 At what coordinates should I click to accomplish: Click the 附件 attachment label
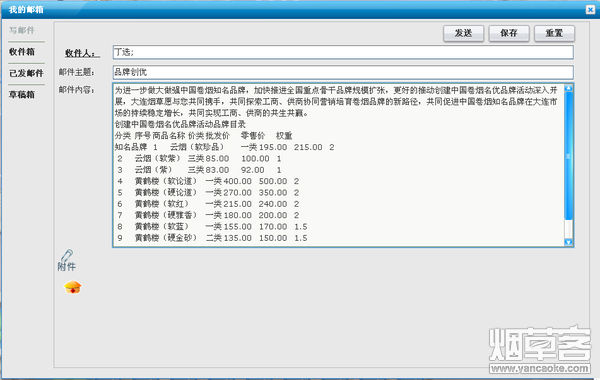tap(67, 267)
